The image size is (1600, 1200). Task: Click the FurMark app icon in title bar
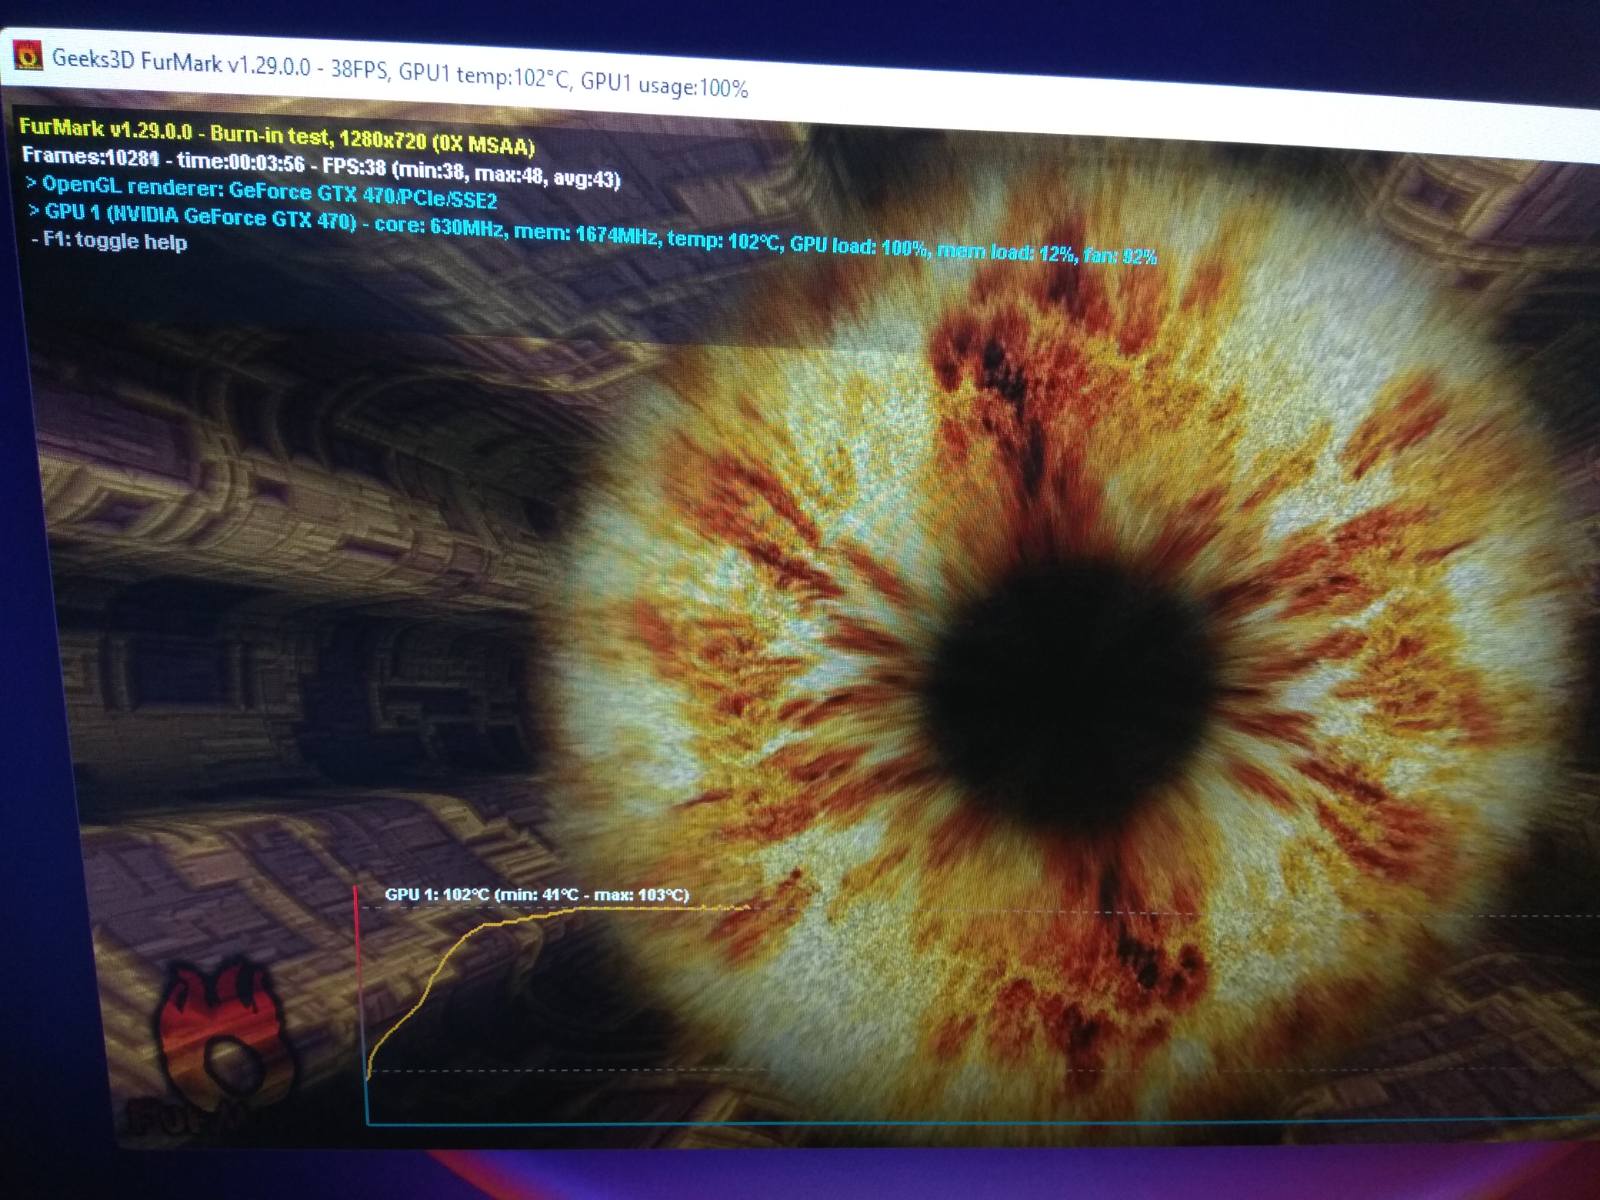click(28, 55)
